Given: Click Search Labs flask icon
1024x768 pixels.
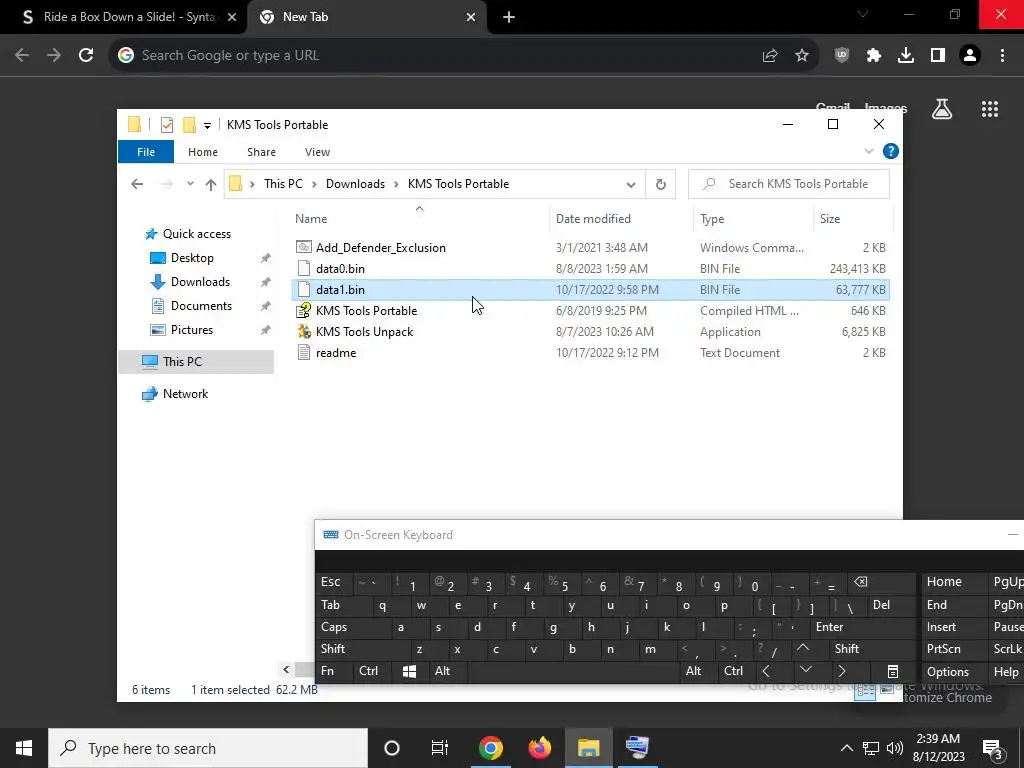Looking at the screenshot, I should point(942,109).
